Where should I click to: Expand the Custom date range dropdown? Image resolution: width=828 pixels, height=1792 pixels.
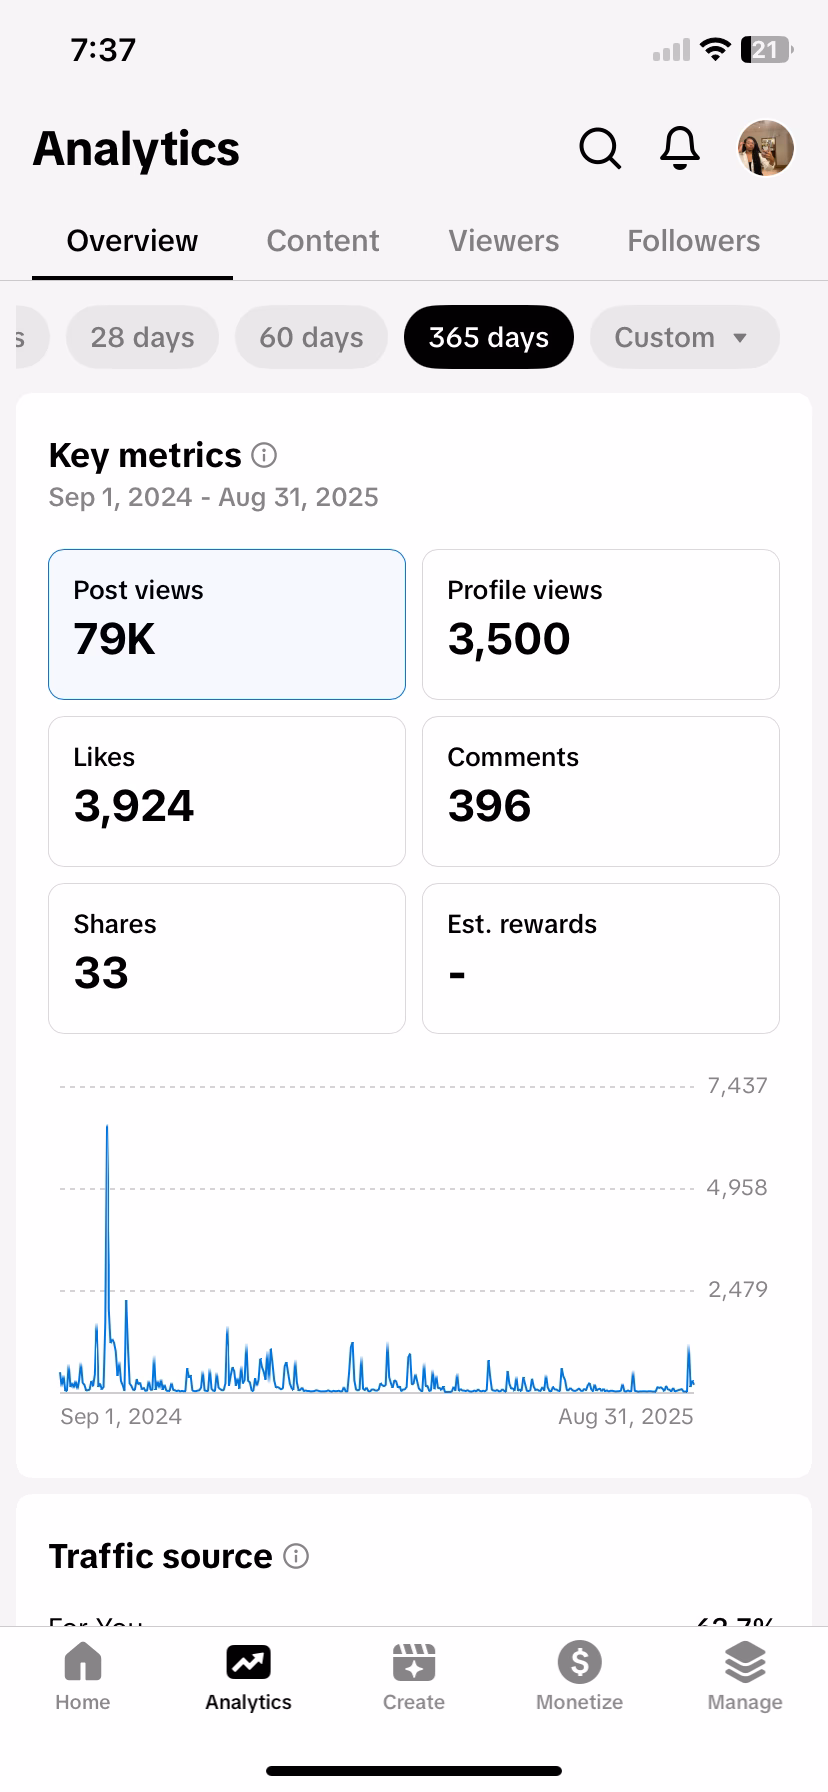(x=684, y=338)
